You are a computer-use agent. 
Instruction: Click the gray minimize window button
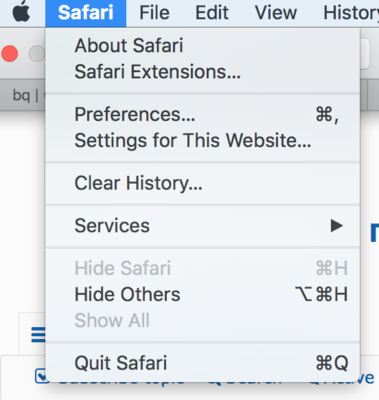pos(37,53)
